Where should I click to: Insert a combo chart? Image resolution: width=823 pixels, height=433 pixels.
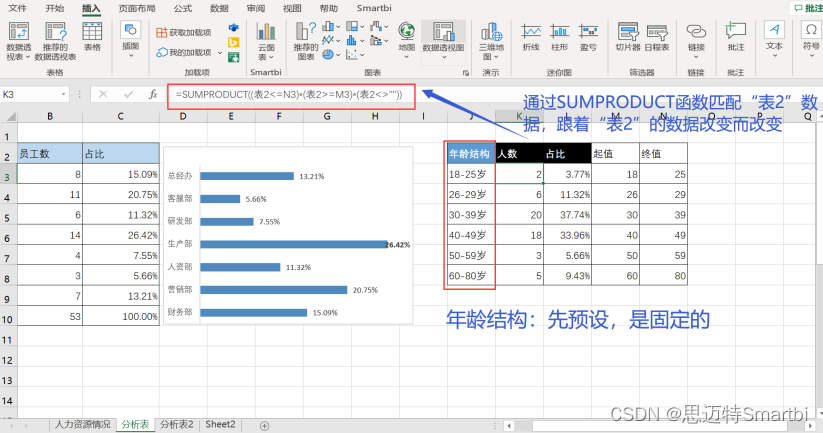(376, 40)
